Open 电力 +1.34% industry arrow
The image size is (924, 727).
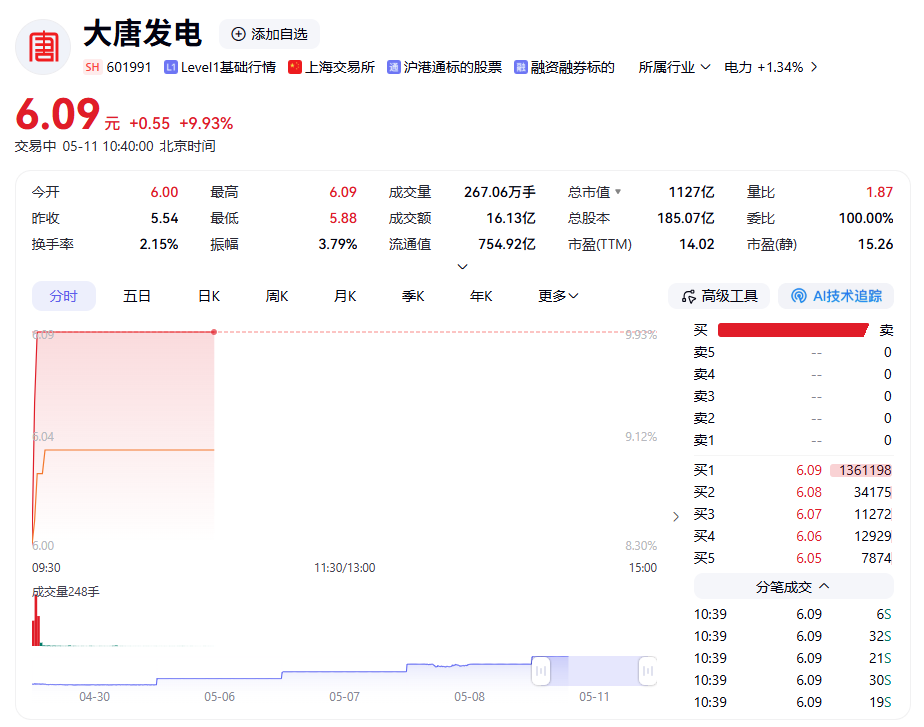coord(814,67)
